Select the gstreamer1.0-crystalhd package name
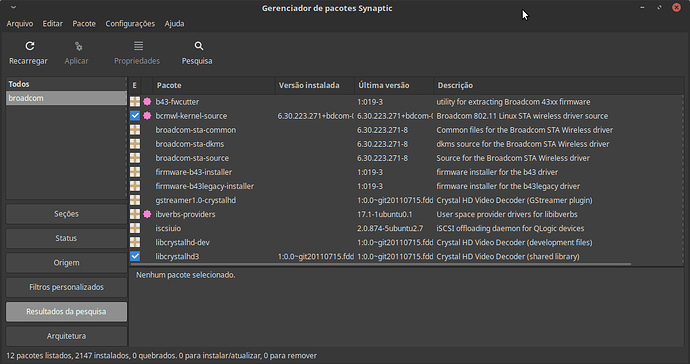The width and height of the screenshot is (690, 364). click(196, 200)
